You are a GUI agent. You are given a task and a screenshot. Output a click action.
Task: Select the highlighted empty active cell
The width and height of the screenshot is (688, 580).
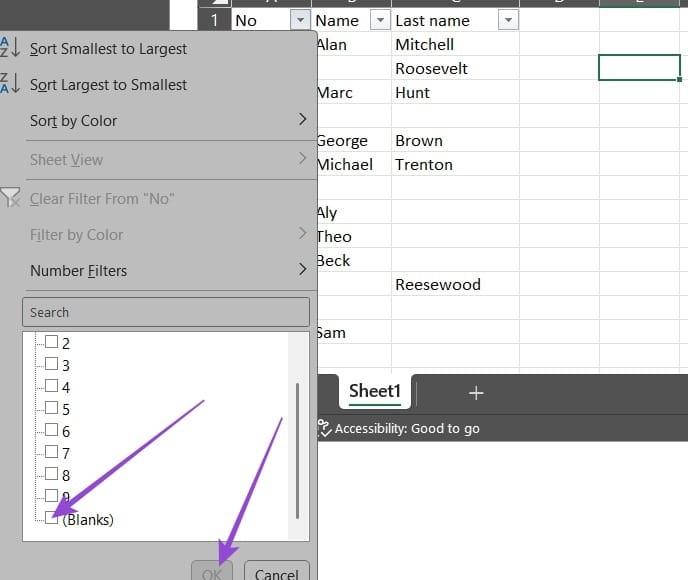(x=639, y=68)
